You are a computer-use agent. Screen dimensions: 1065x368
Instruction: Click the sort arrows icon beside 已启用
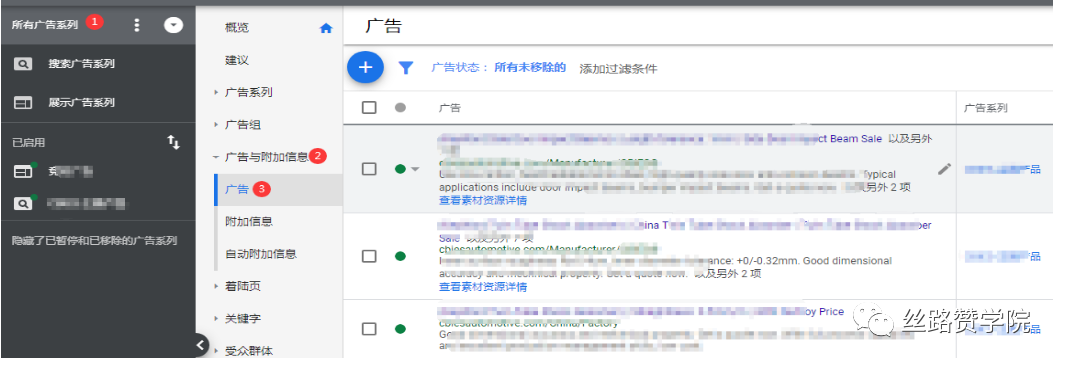pos(174,142)
